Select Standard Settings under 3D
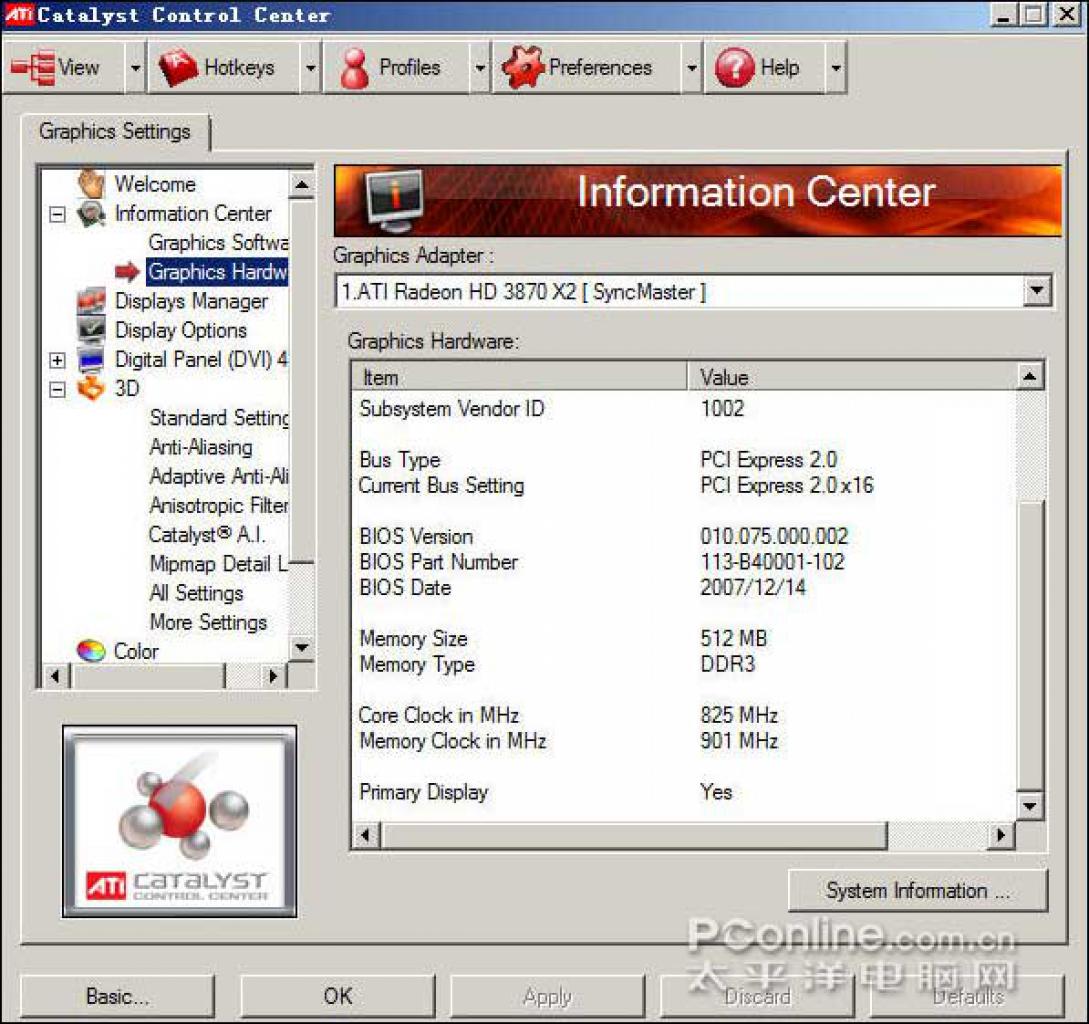The width and height of the screenshot is (1089, 1024). click(x=219, y=418)
